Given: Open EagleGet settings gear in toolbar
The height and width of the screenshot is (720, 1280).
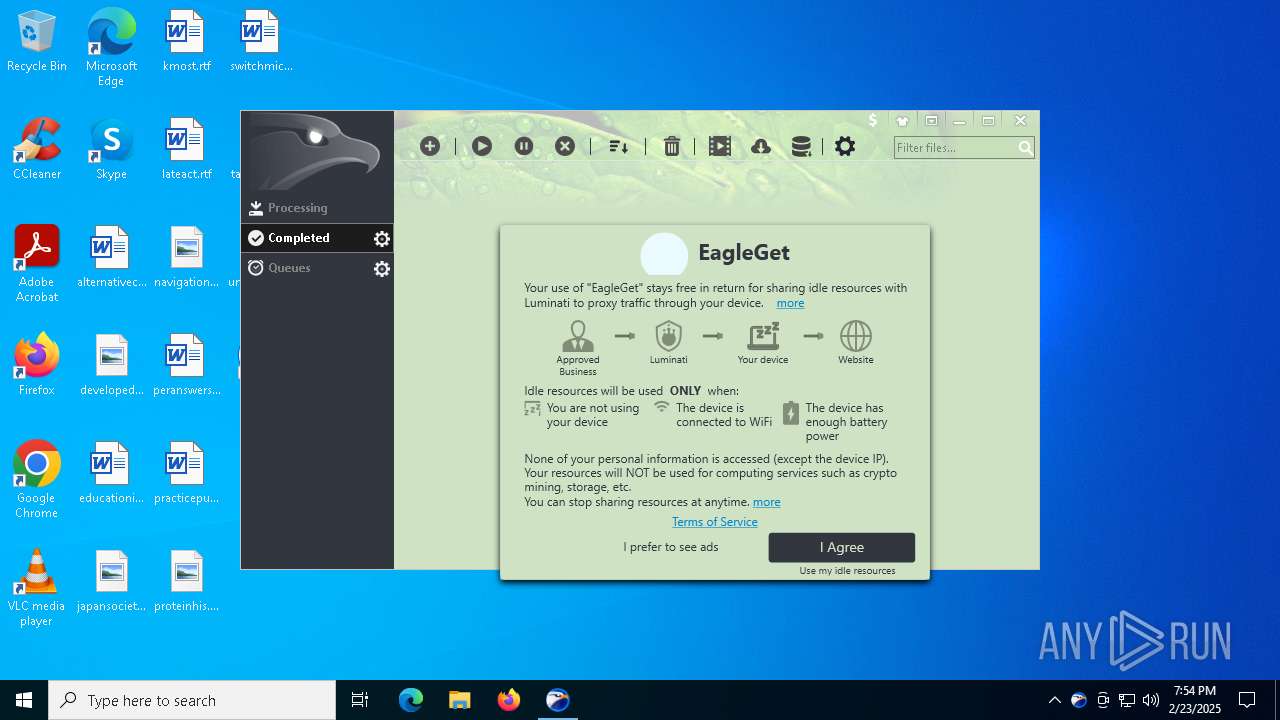Looking at the screenshot, I should coord(845,146).
